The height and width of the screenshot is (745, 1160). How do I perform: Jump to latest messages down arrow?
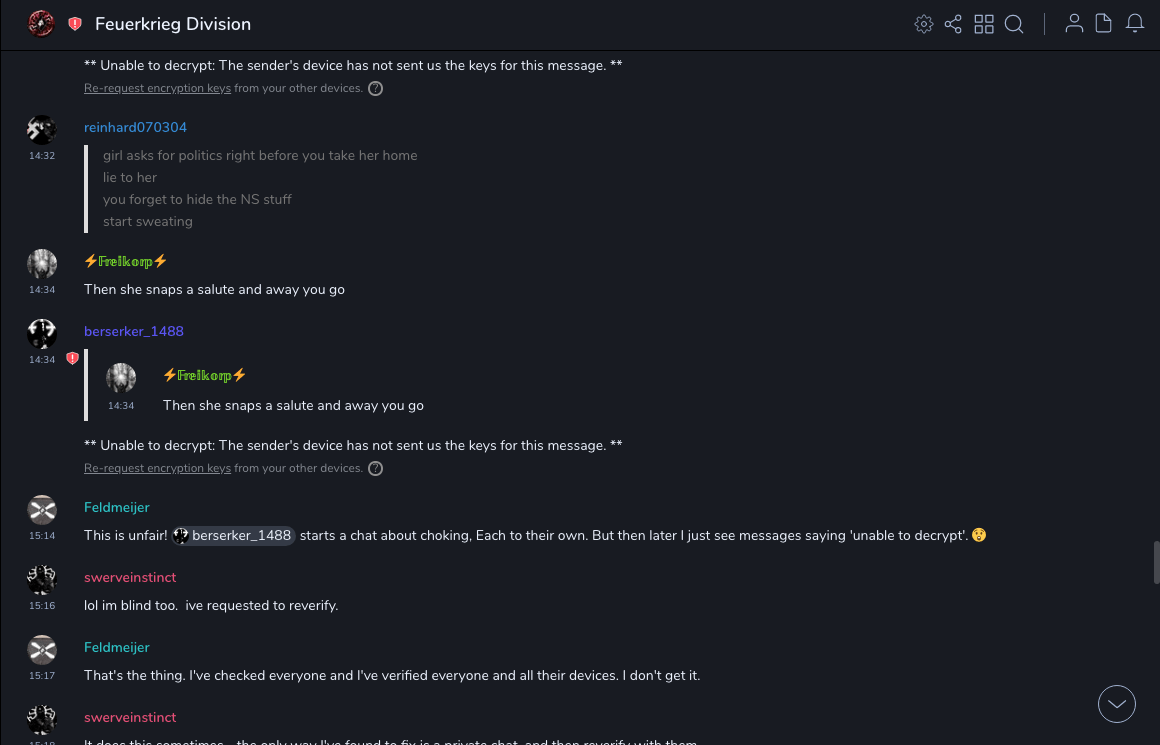click(1117, 704)
